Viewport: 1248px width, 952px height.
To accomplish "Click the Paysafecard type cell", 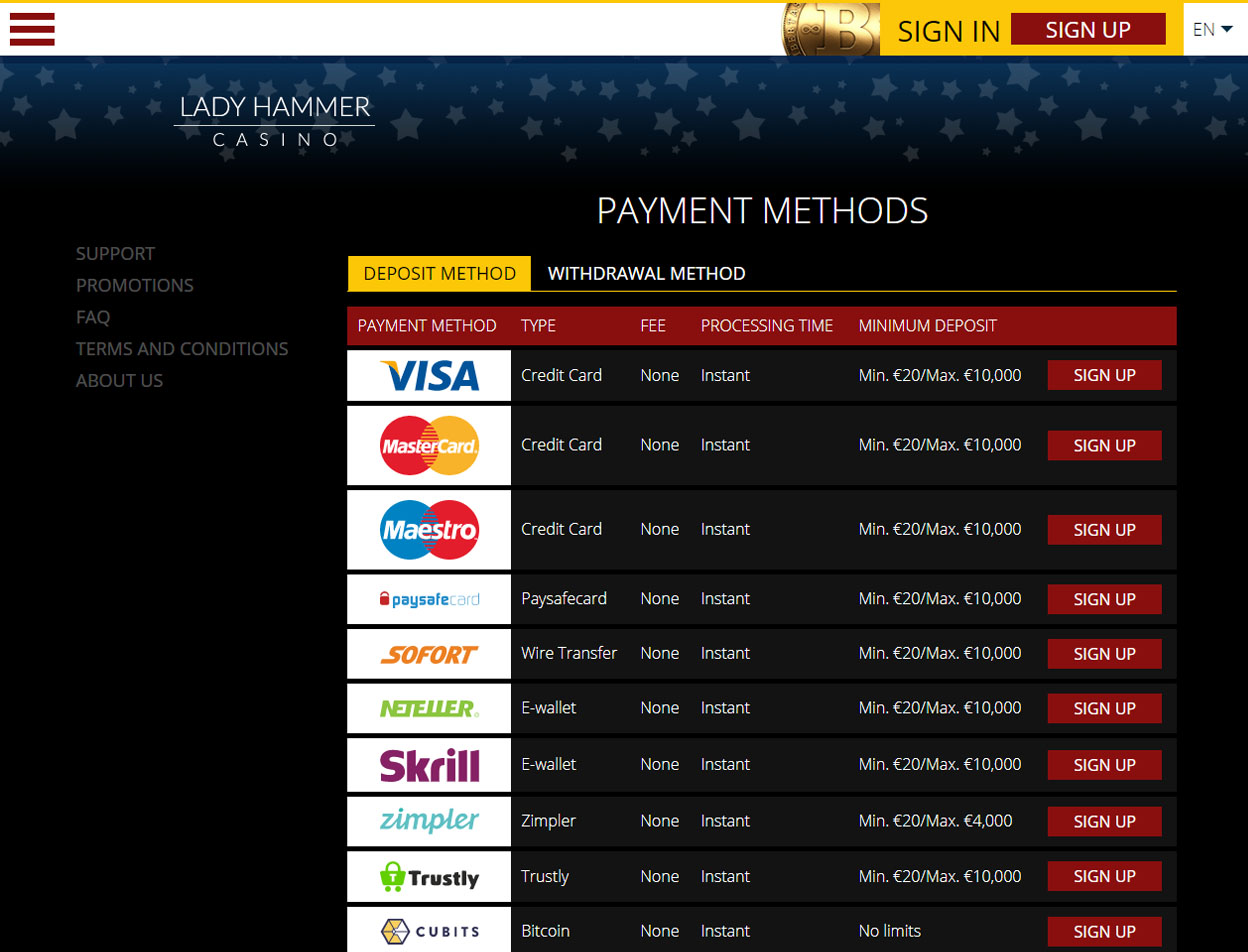I will coord(564,598).
